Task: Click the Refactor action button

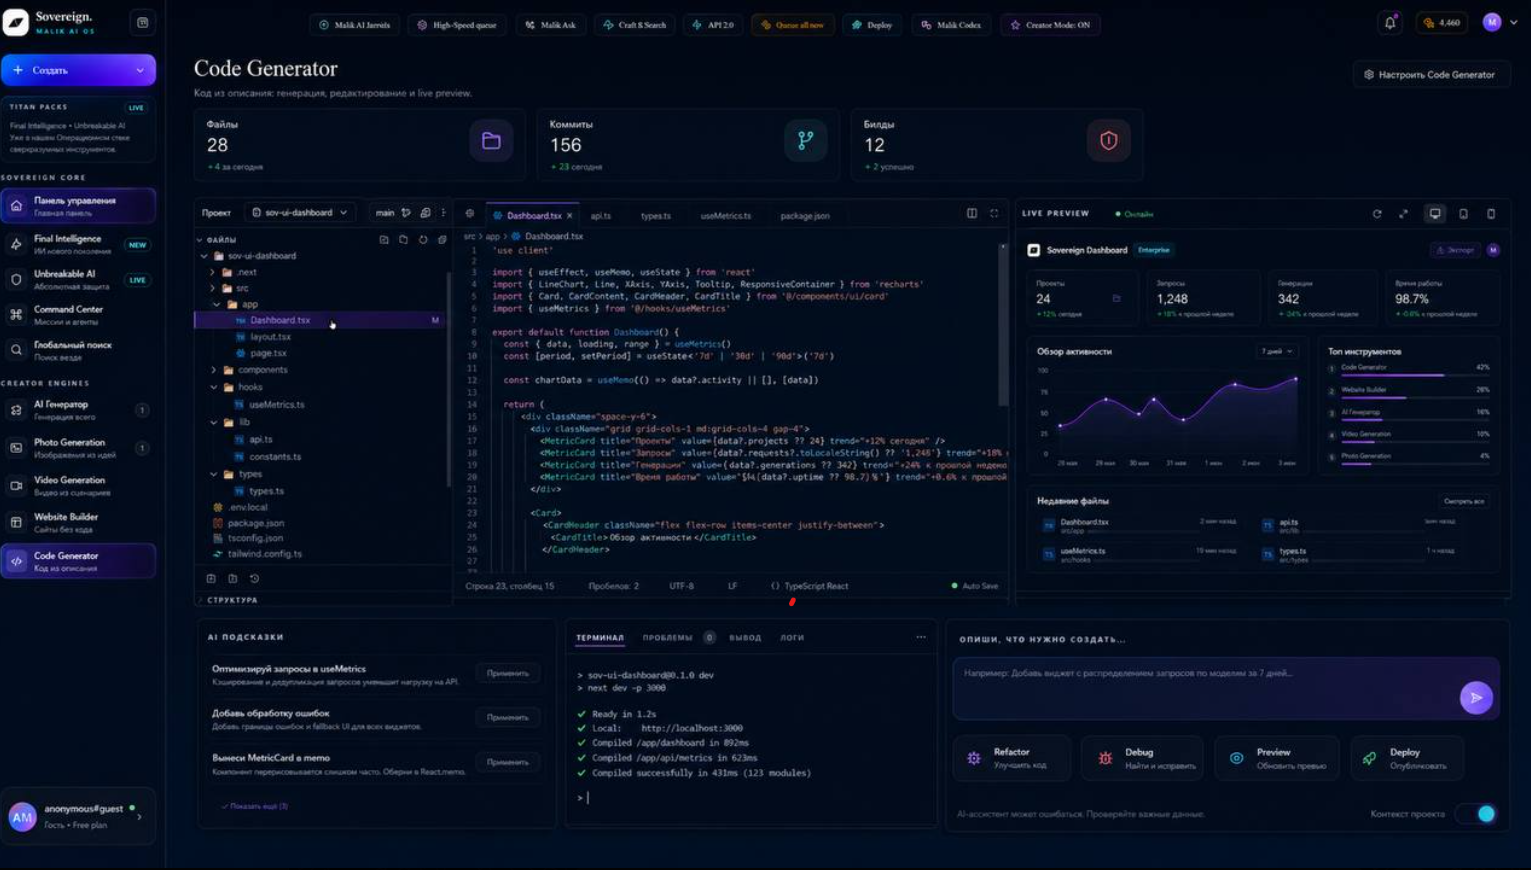Action: tap(1011, 758)
